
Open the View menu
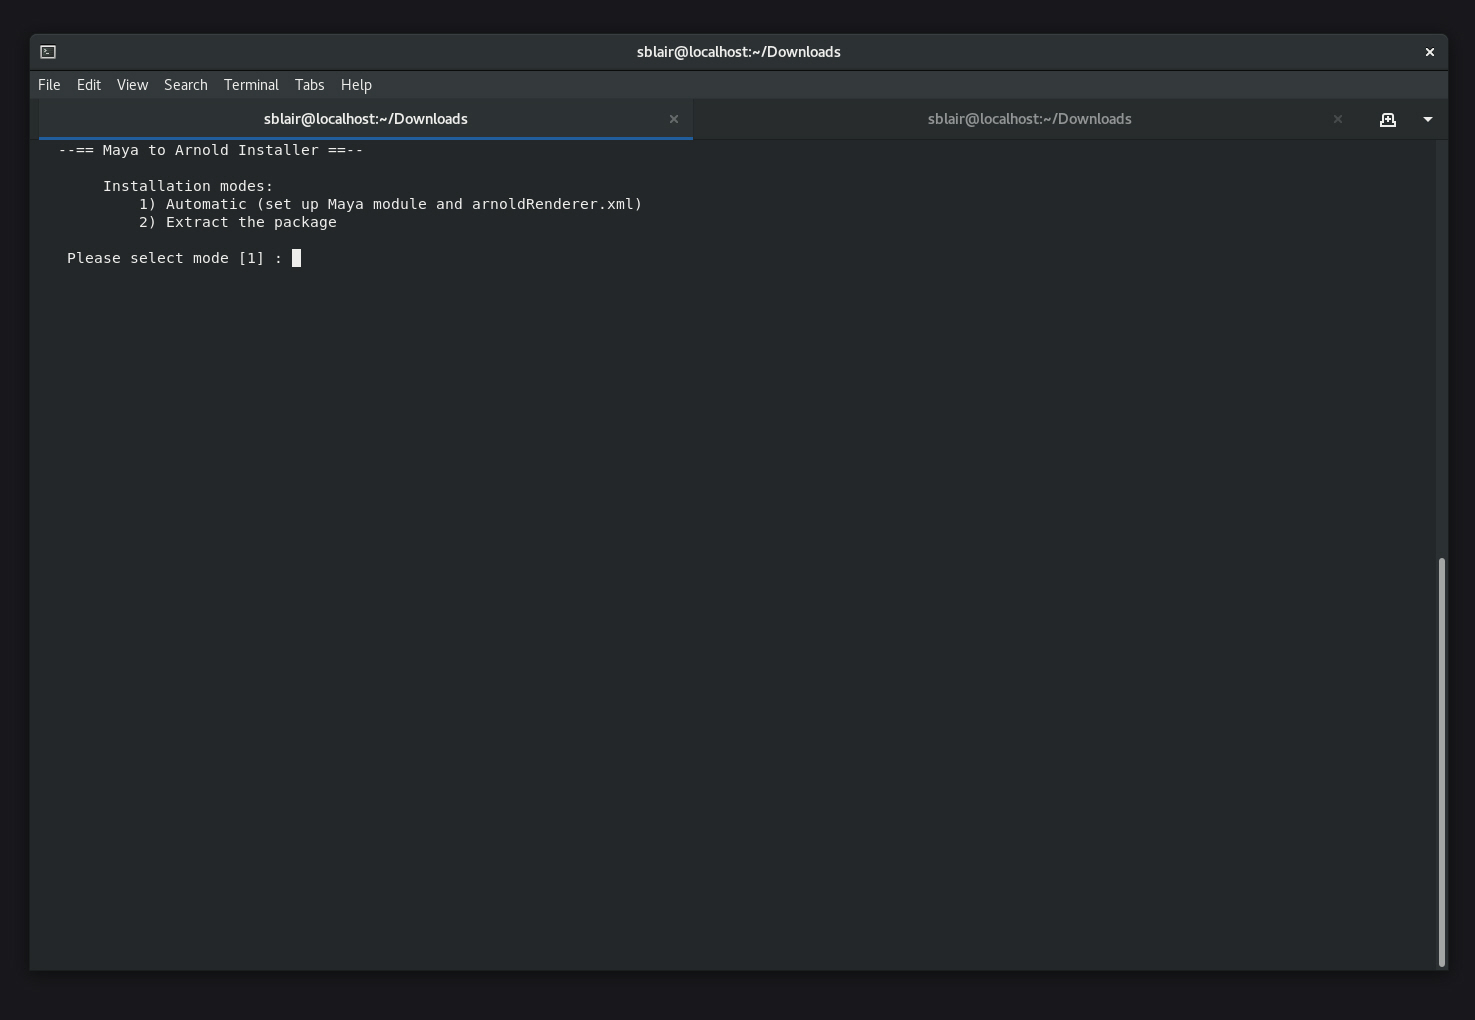coord(131,85)
